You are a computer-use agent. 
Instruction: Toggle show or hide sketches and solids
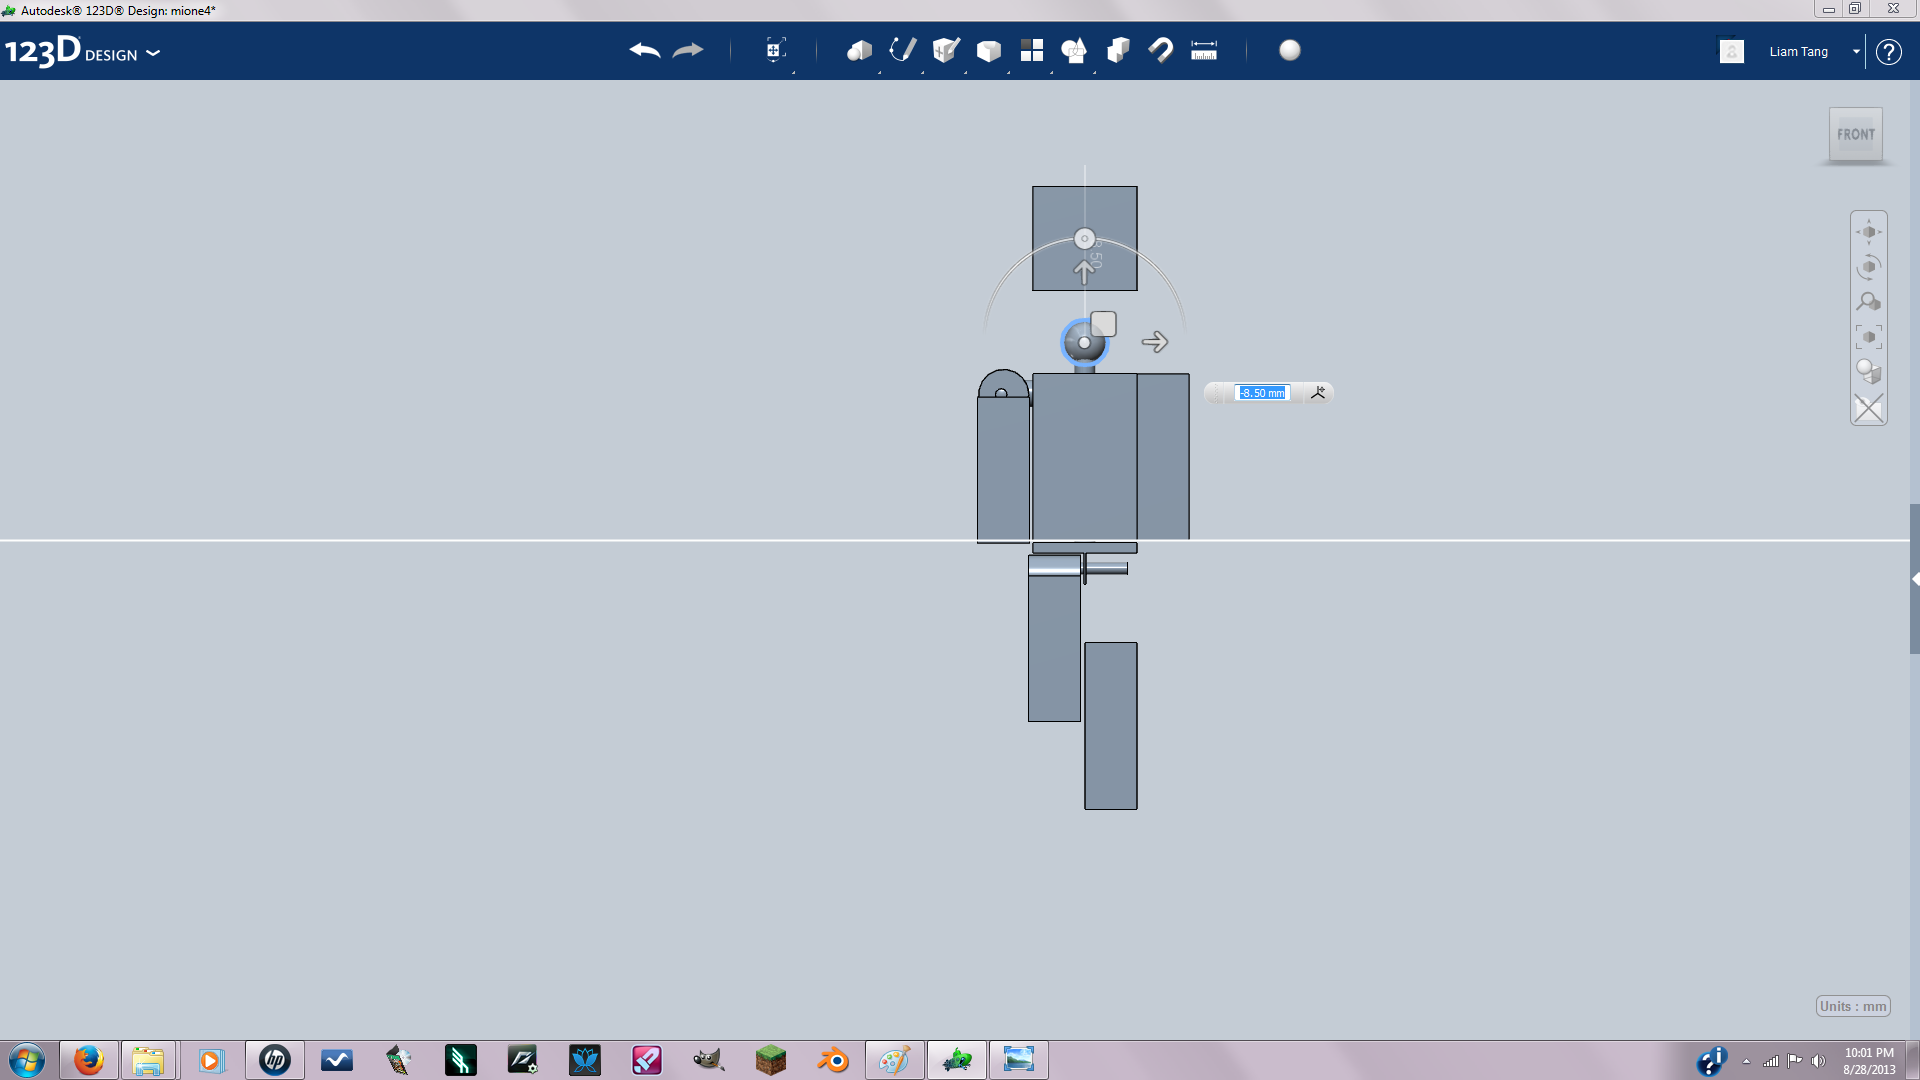click(x=1868, y=408)
